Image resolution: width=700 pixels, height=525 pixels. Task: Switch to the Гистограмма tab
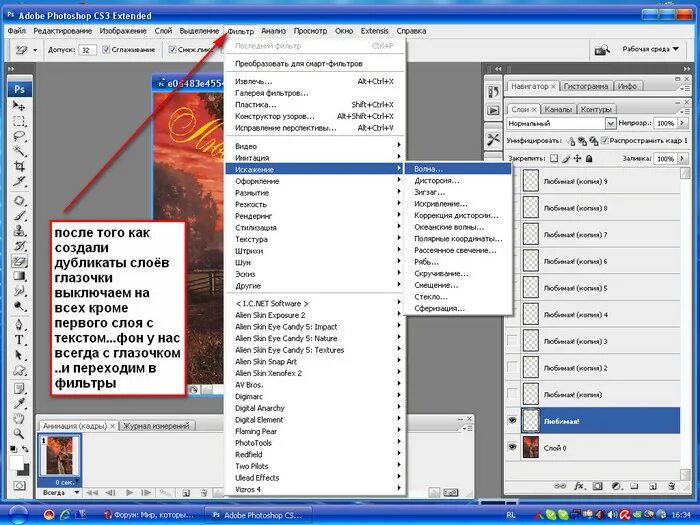tap(586, 86)
